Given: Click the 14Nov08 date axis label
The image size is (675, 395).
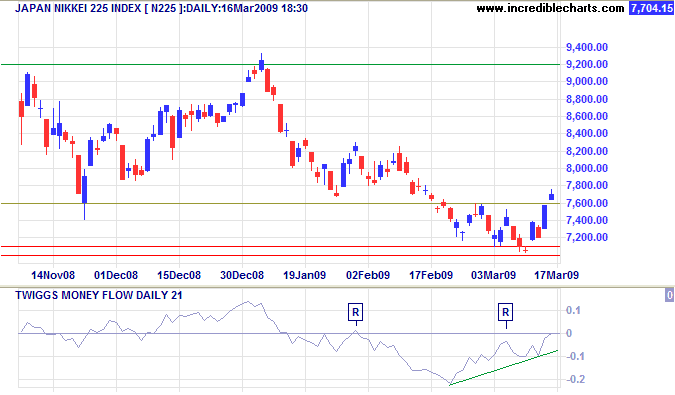Looking at the screenshot, I should click(53, 275).
